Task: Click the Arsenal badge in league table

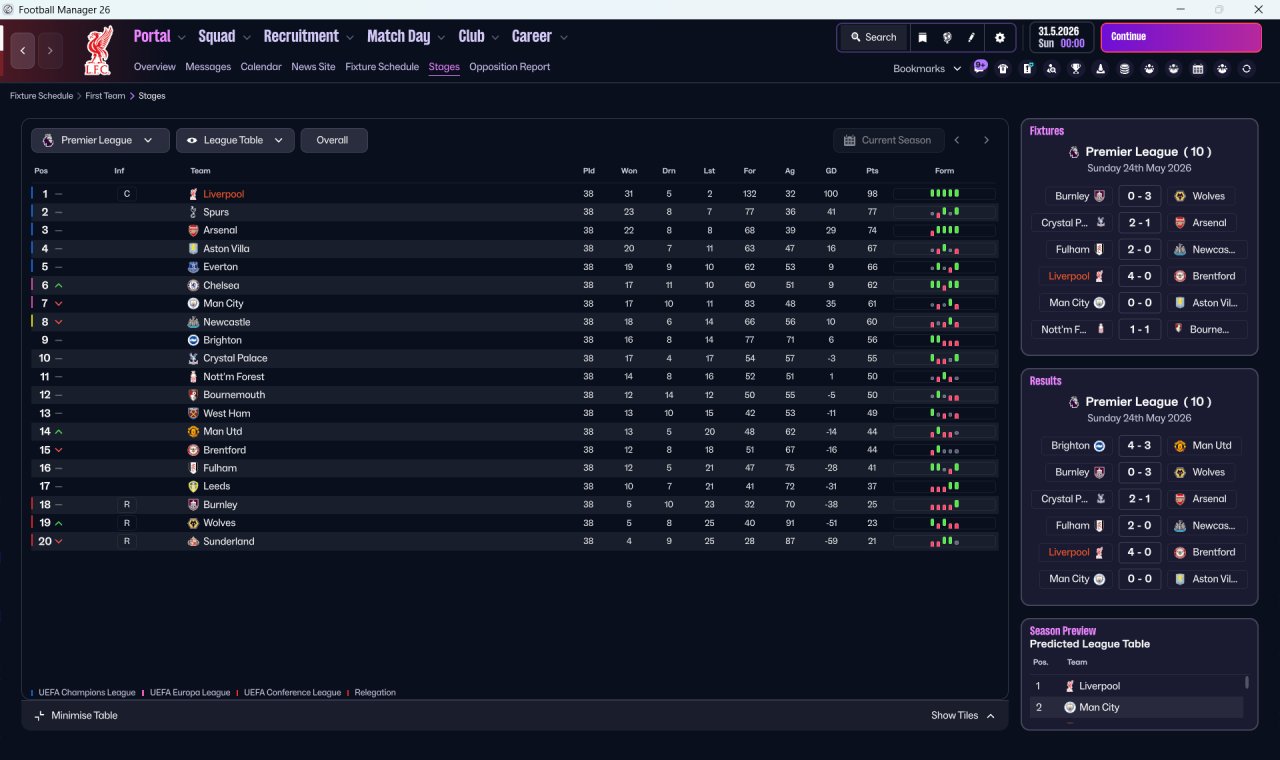Action: 194,230
